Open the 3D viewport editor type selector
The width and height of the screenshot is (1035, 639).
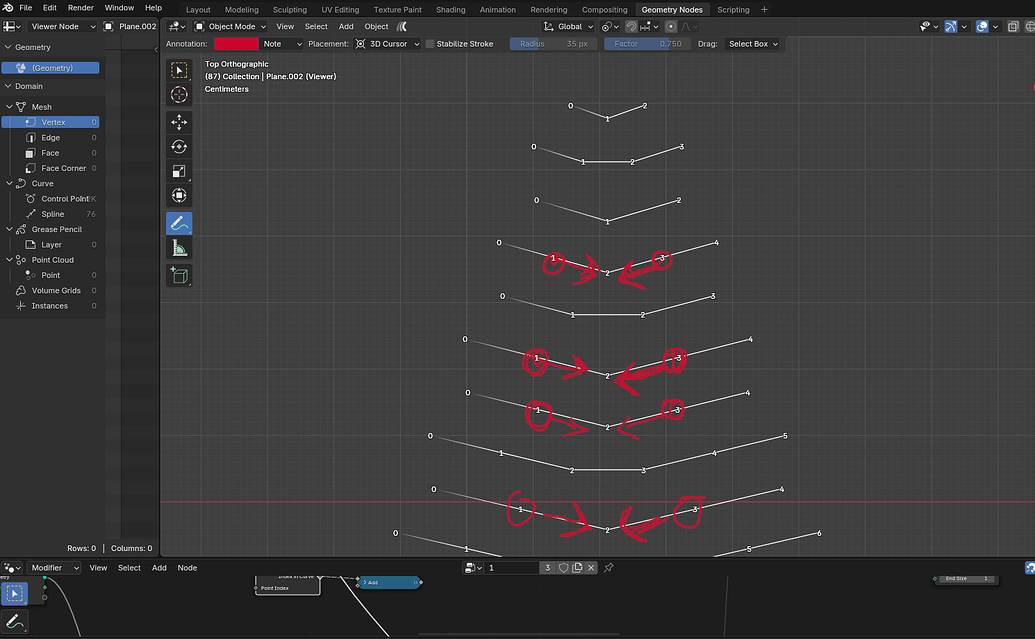176,26
